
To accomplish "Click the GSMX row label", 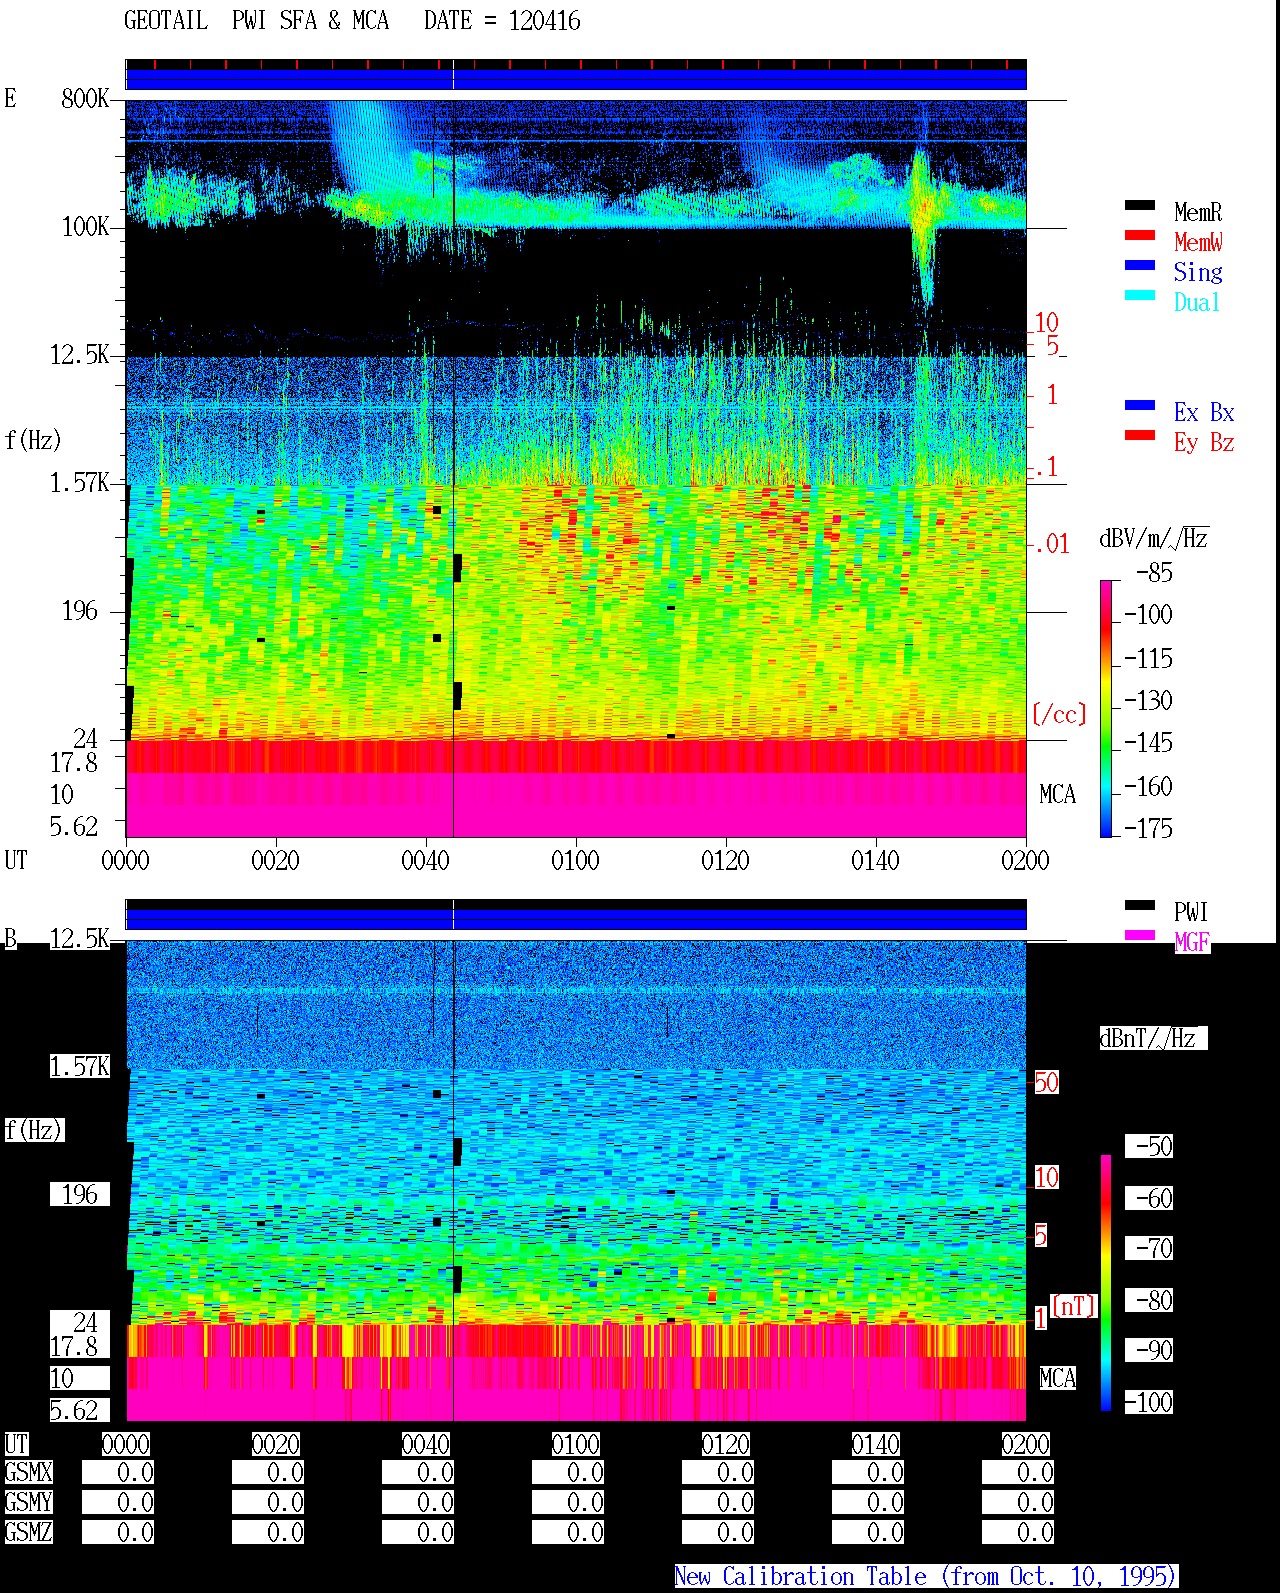I will pos(28,1473).
